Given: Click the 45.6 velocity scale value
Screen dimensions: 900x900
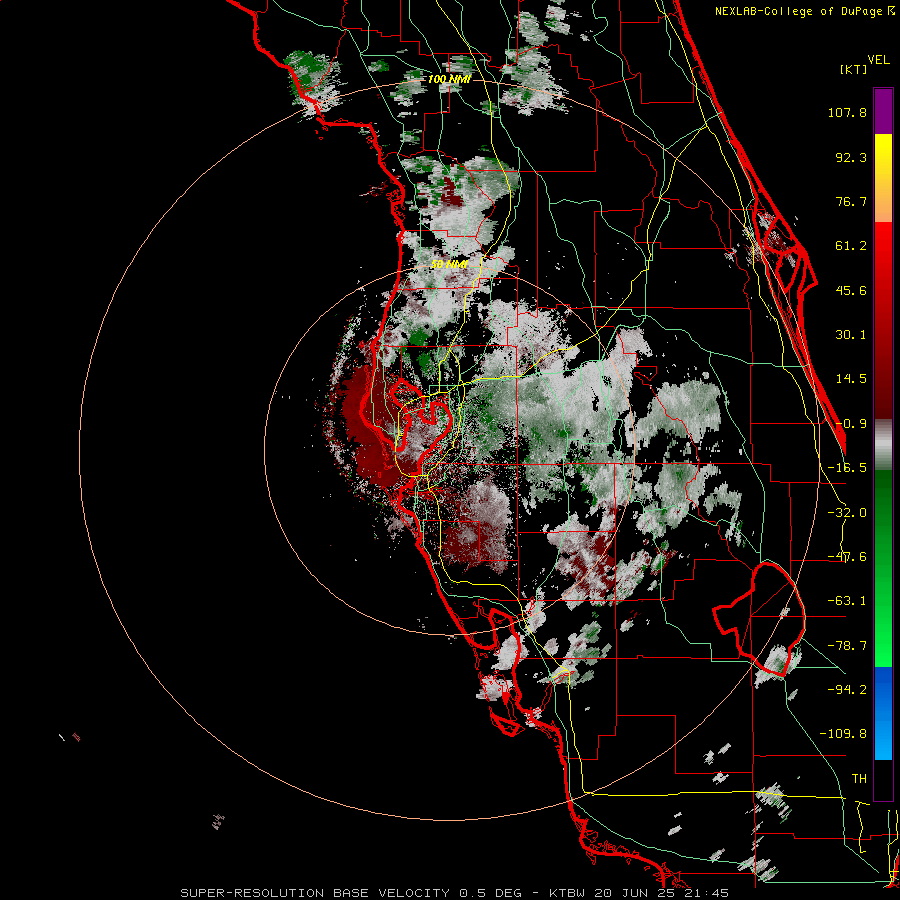Looking at the screenshot, I should (x=851, y=290).
